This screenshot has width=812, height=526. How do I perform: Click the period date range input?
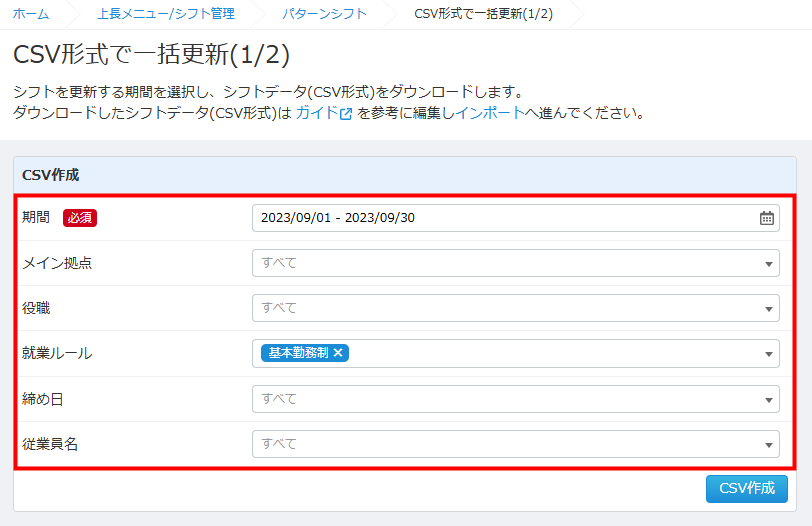pos(500,218)
